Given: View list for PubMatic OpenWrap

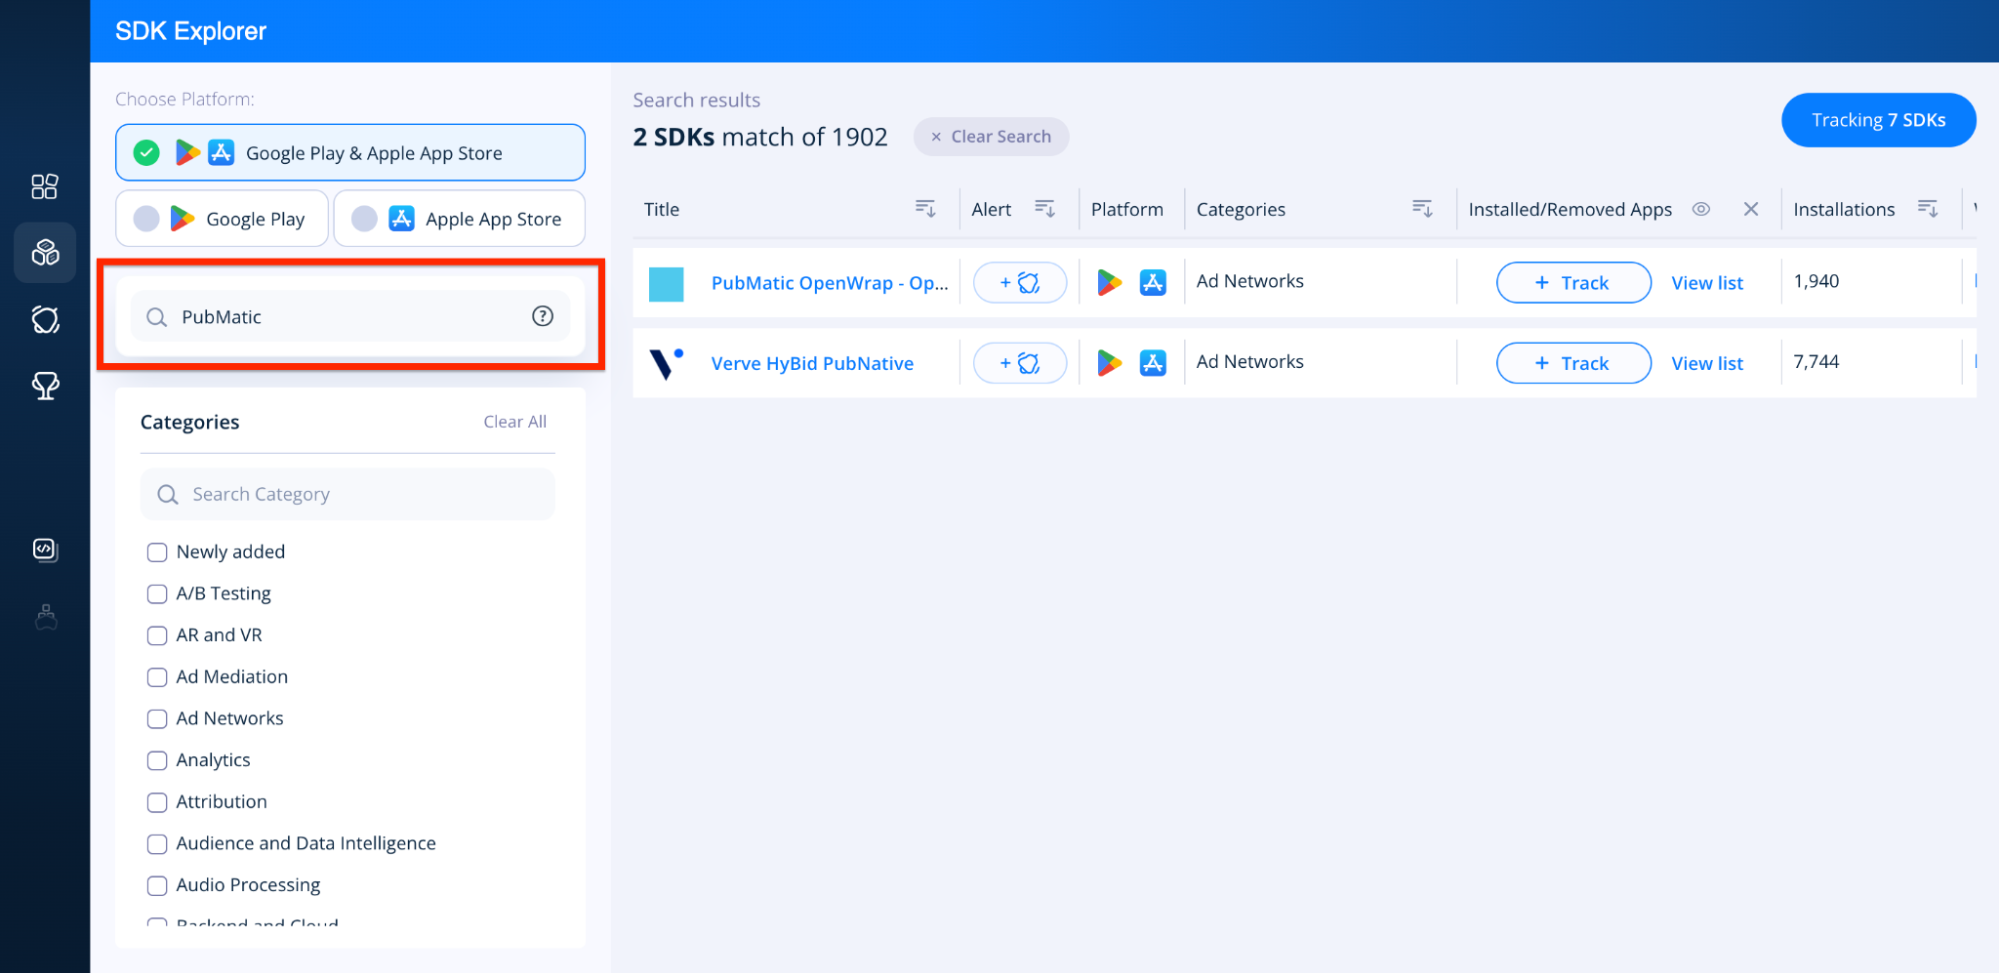Looking at the screenshot, I should (x=1707, y=283).
